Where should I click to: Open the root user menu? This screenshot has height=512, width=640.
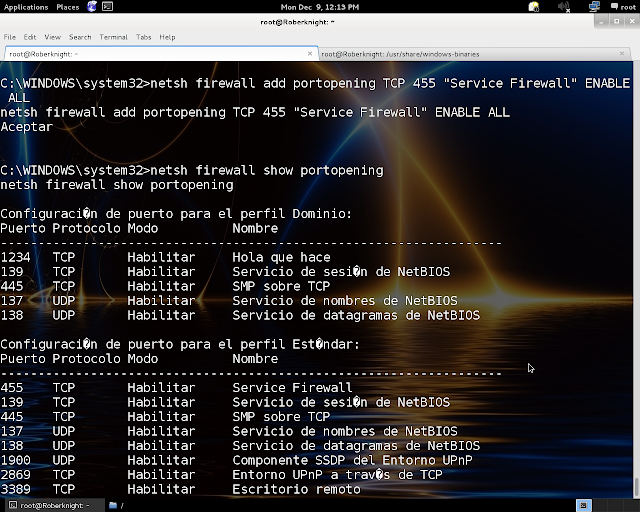[x=623, y=7]
